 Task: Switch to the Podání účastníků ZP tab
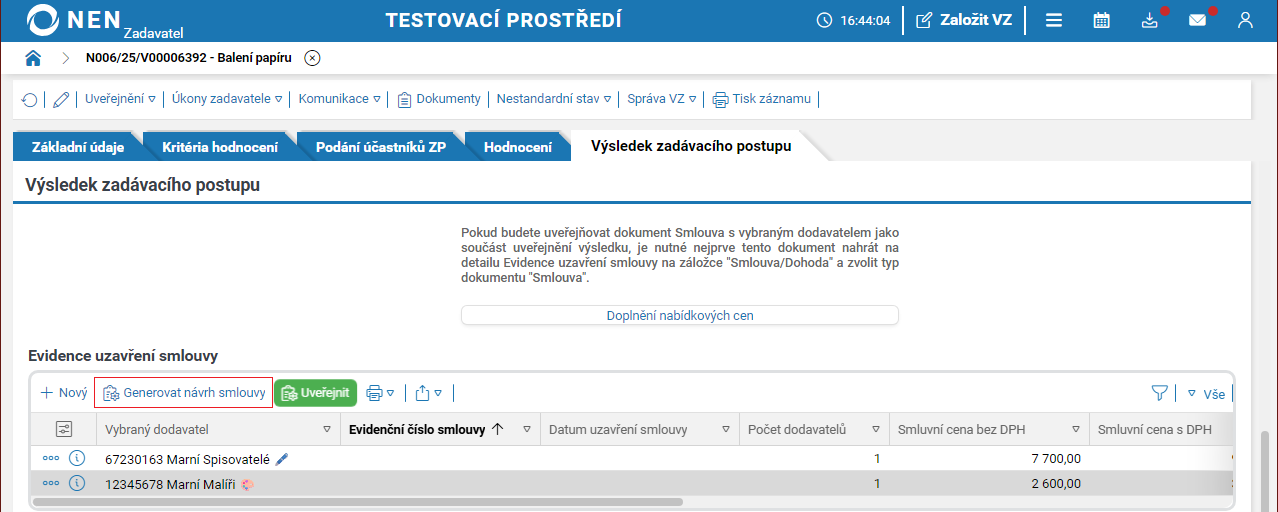[381, 147]
